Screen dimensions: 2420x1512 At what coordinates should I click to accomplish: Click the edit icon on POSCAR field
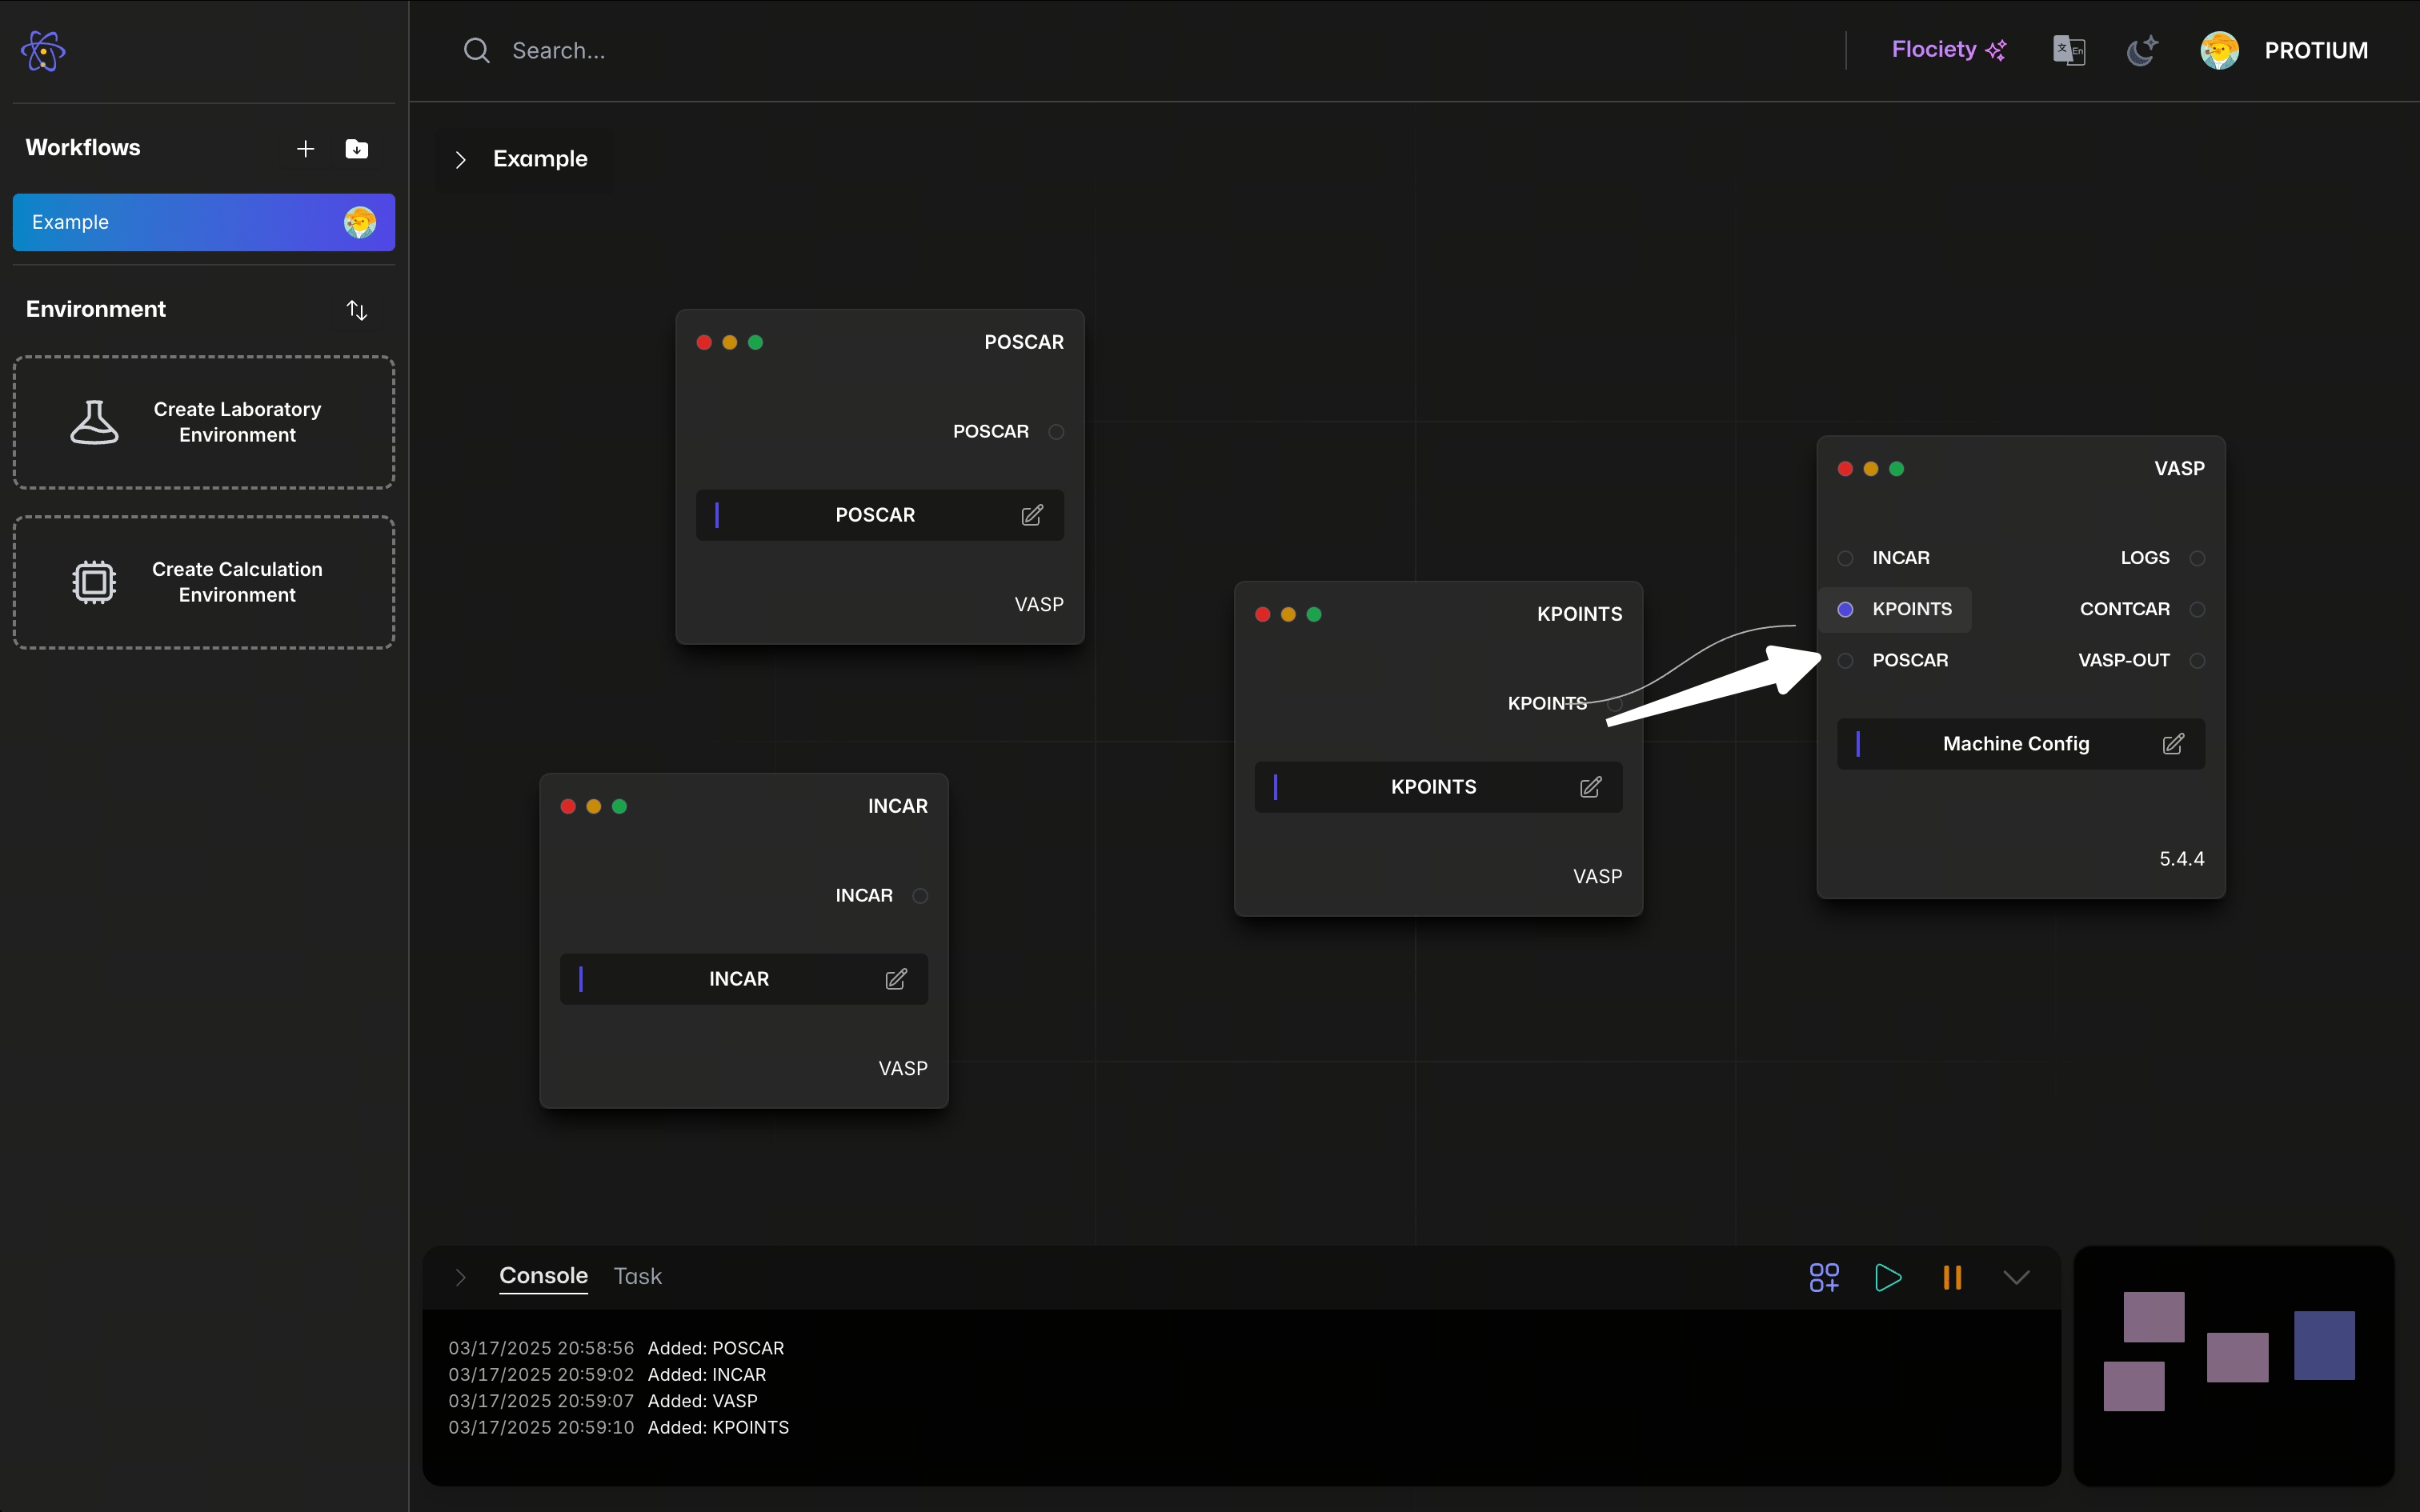1032,515
